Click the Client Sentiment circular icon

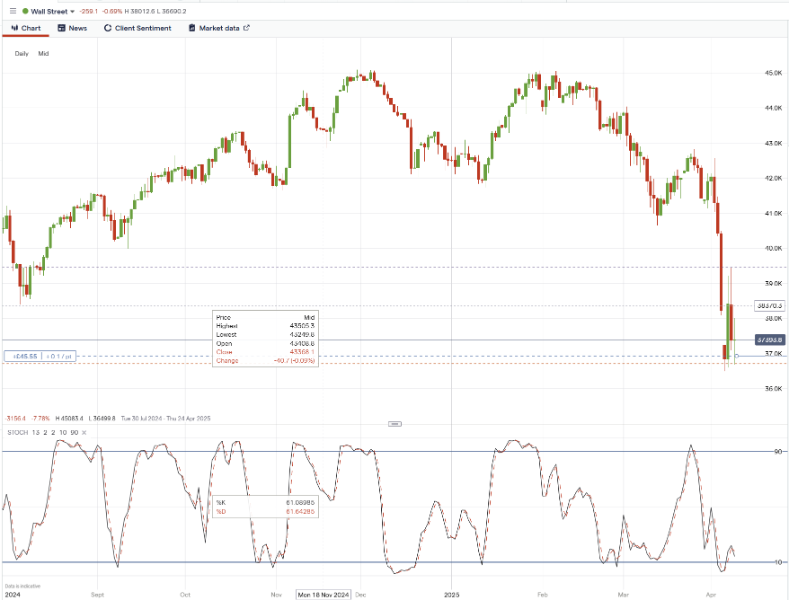tap(108, 28)
